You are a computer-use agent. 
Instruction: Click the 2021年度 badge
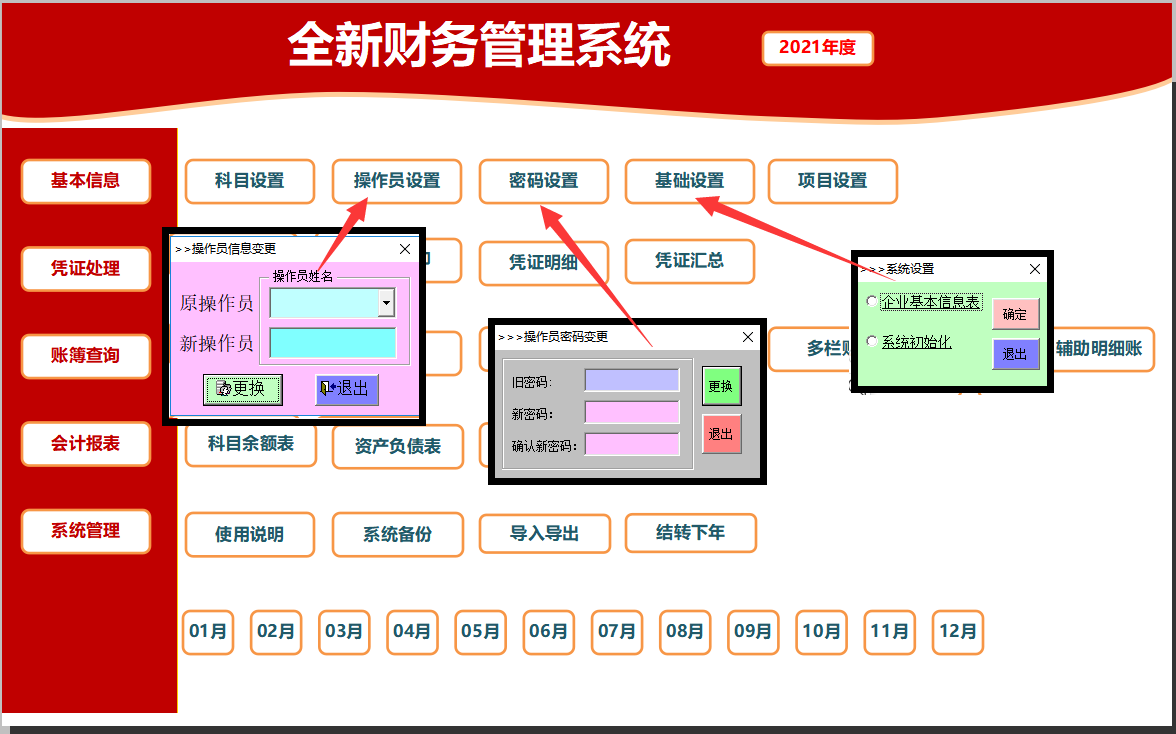[817, 47]
